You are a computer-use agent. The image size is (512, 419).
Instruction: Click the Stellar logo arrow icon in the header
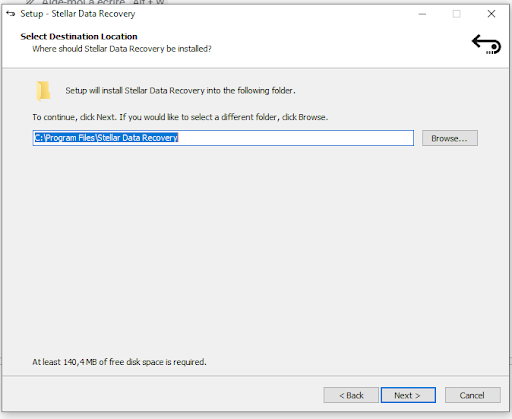coord(486,44)
